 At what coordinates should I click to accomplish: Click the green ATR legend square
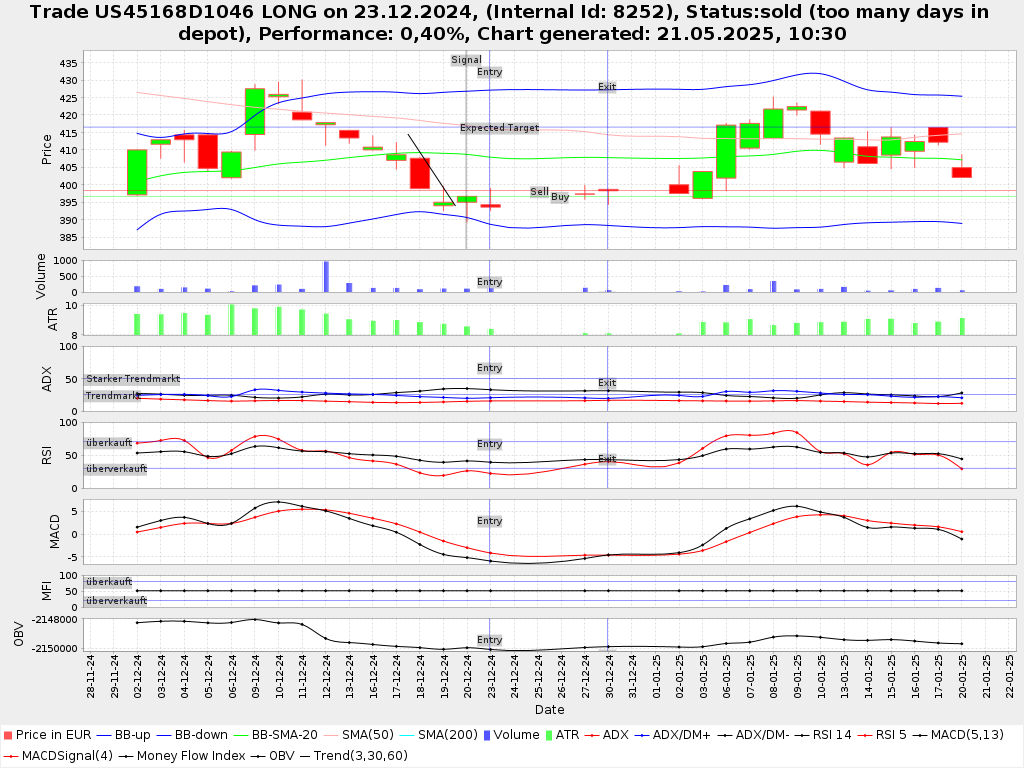(546, 735)
